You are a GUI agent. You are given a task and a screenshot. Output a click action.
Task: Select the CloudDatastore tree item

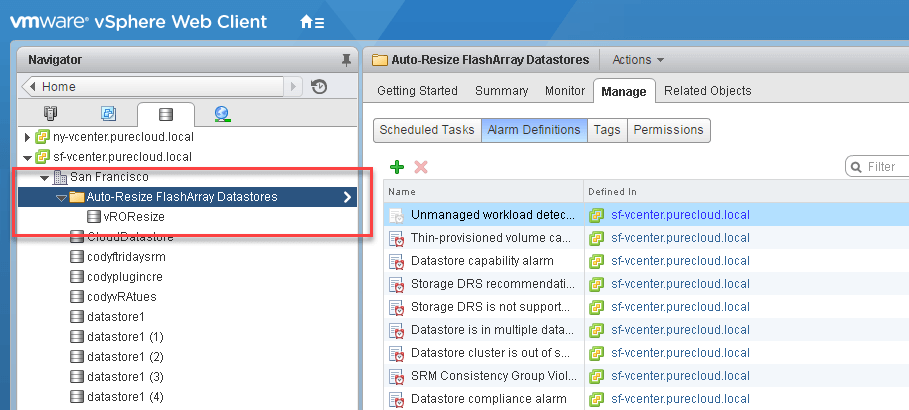[x=130, y=237]
